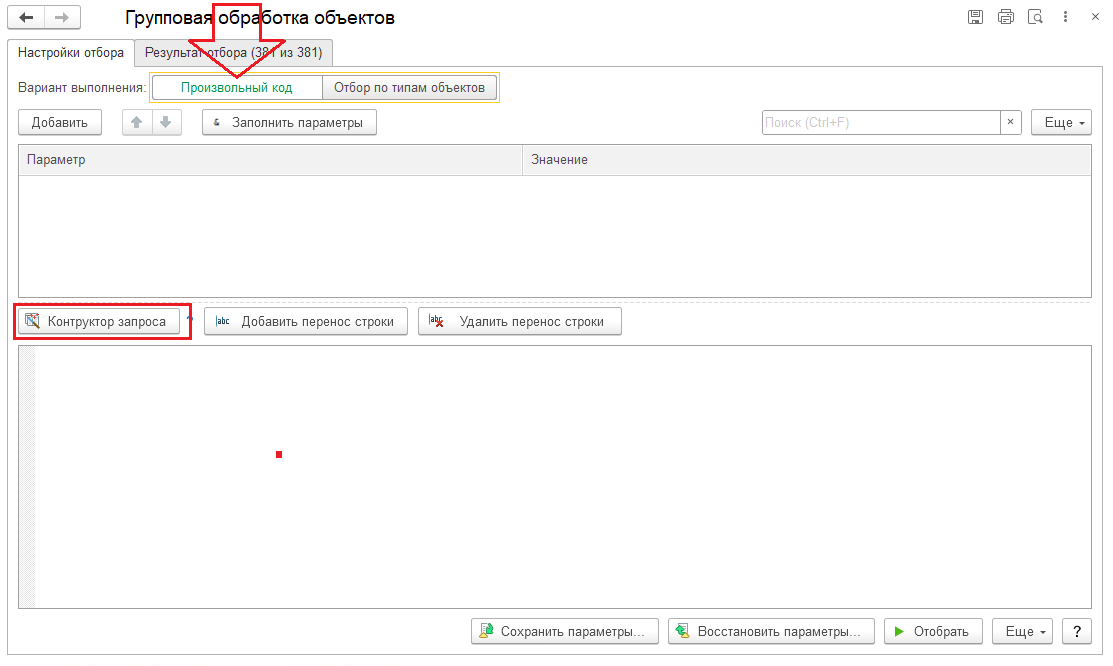
Task: Click Заполнить параметры button
Action: click(289, 122)
